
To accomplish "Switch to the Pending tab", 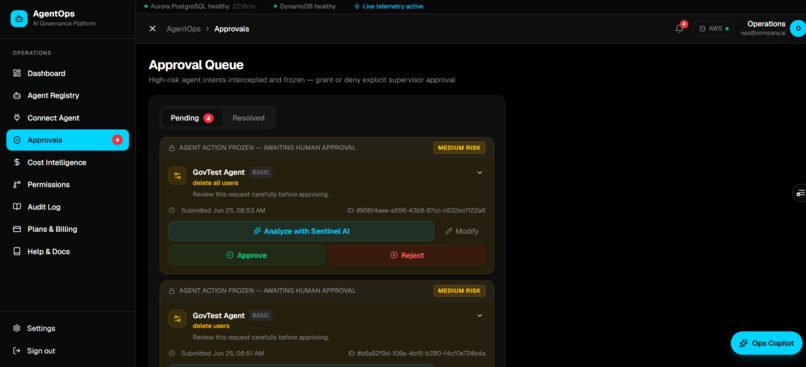I will (x=191, y=118).
